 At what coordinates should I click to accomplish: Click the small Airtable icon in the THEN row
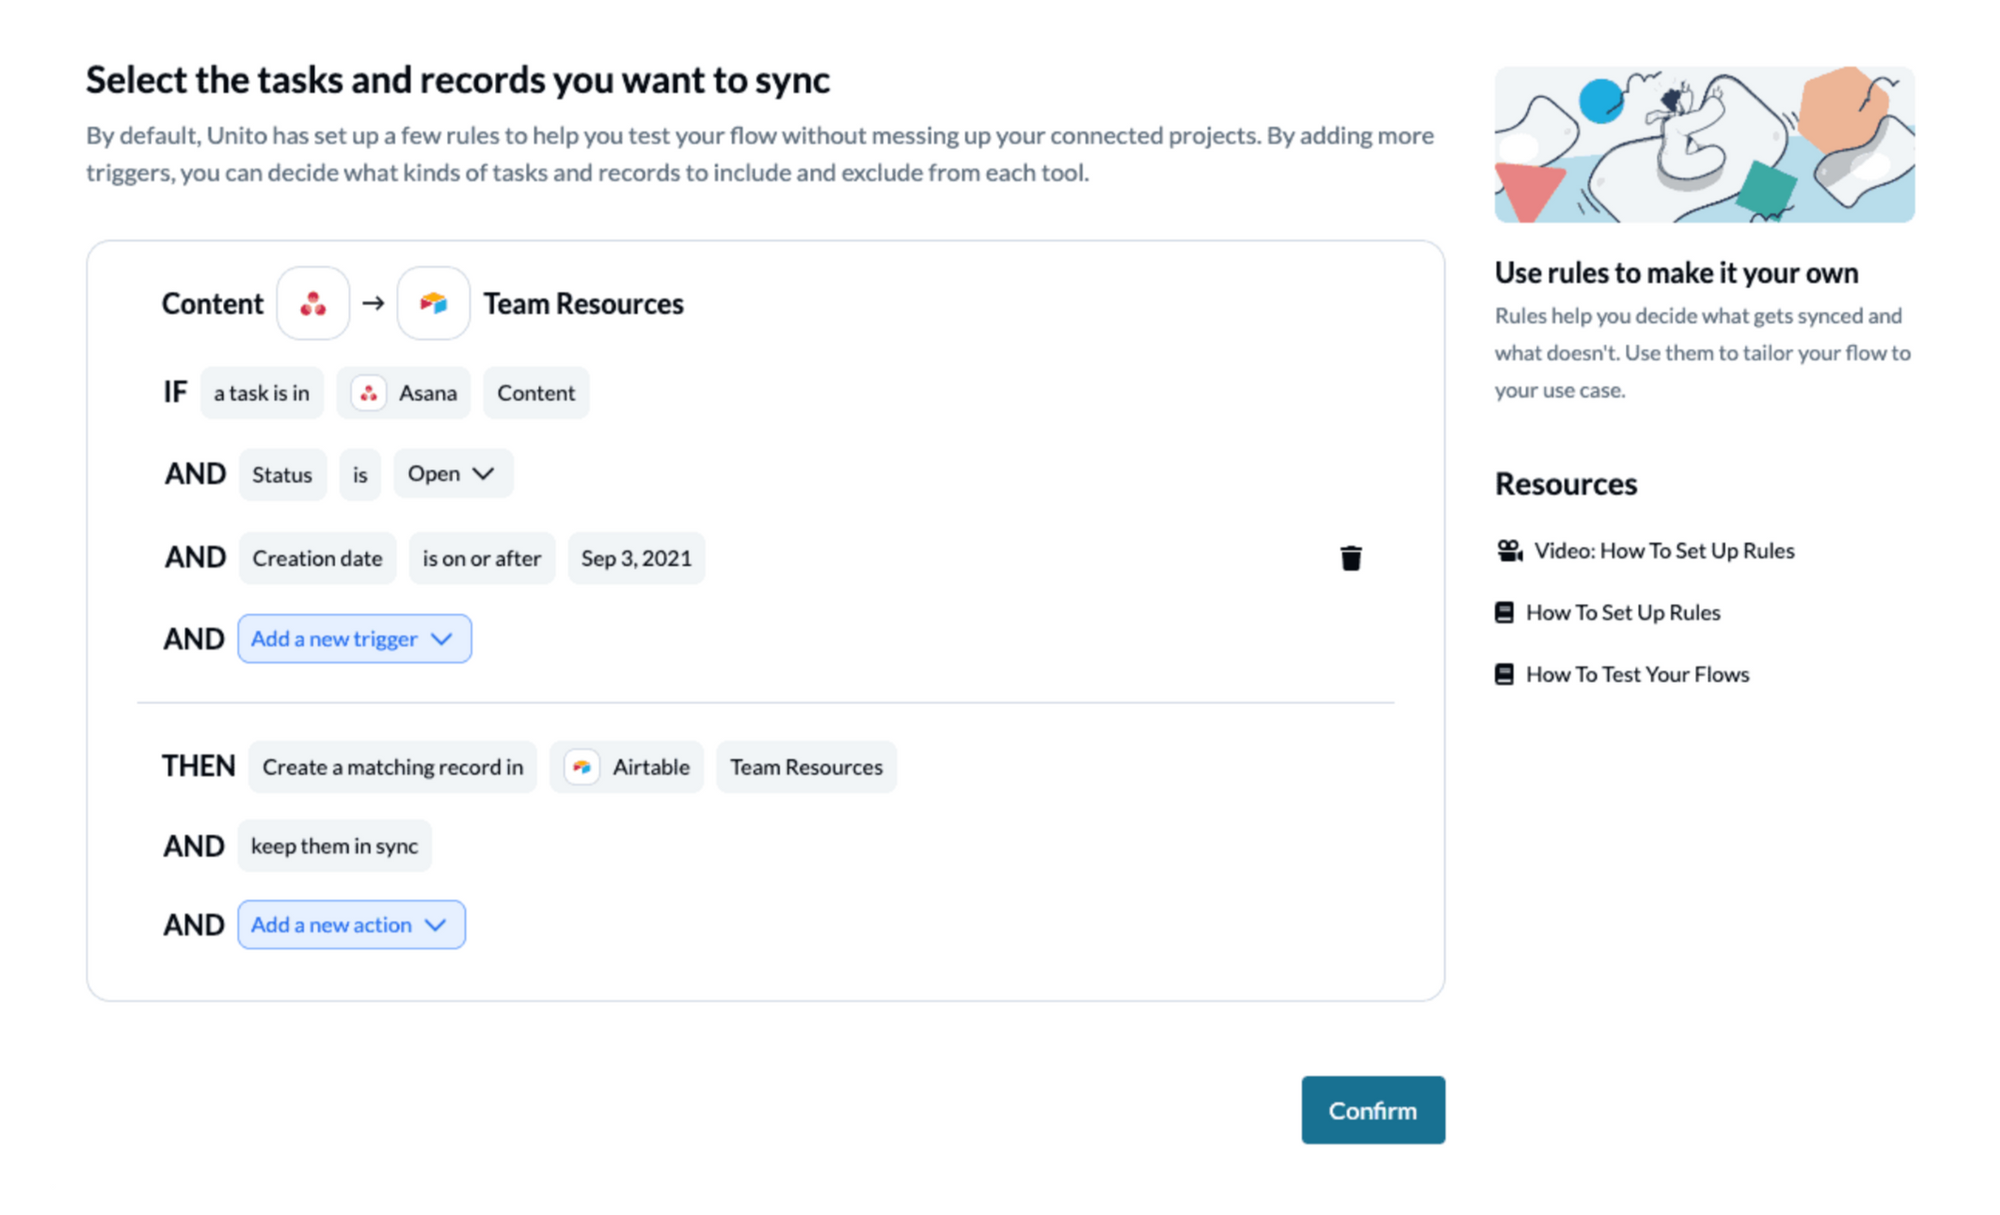pos(582,767)
